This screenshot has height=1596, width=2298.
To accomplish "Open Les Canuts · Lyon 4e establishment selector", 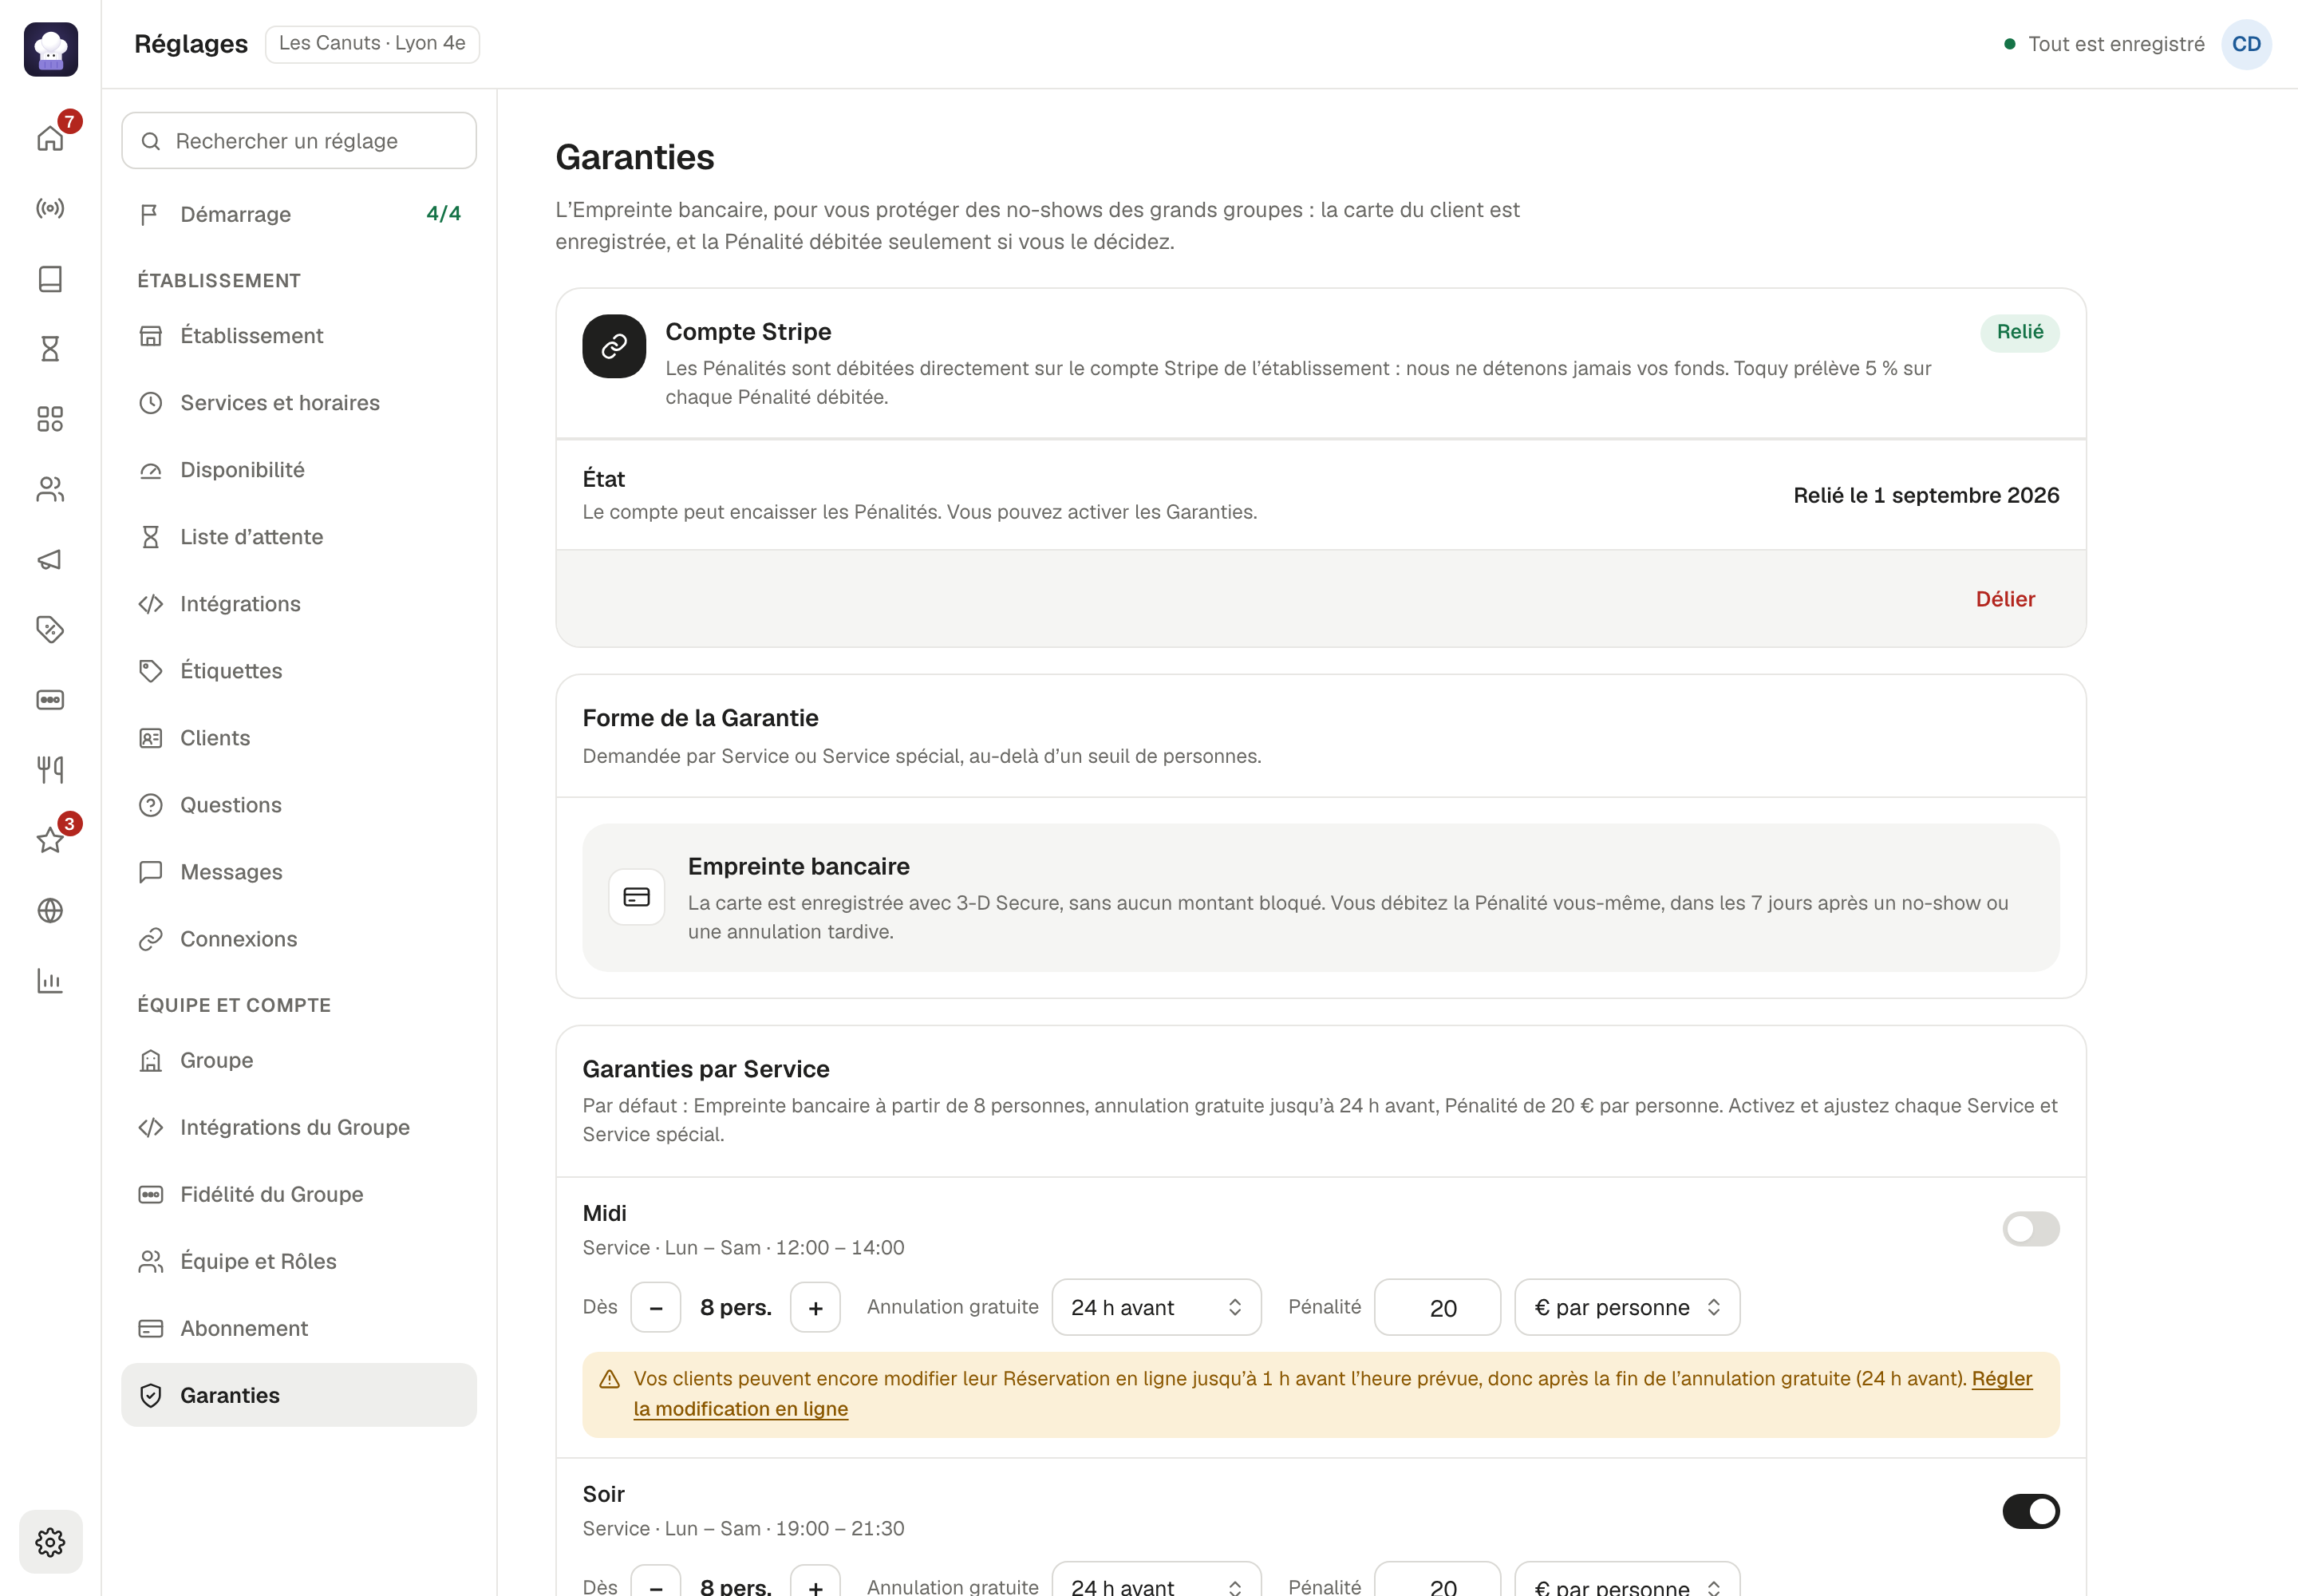I will point(372,43).
